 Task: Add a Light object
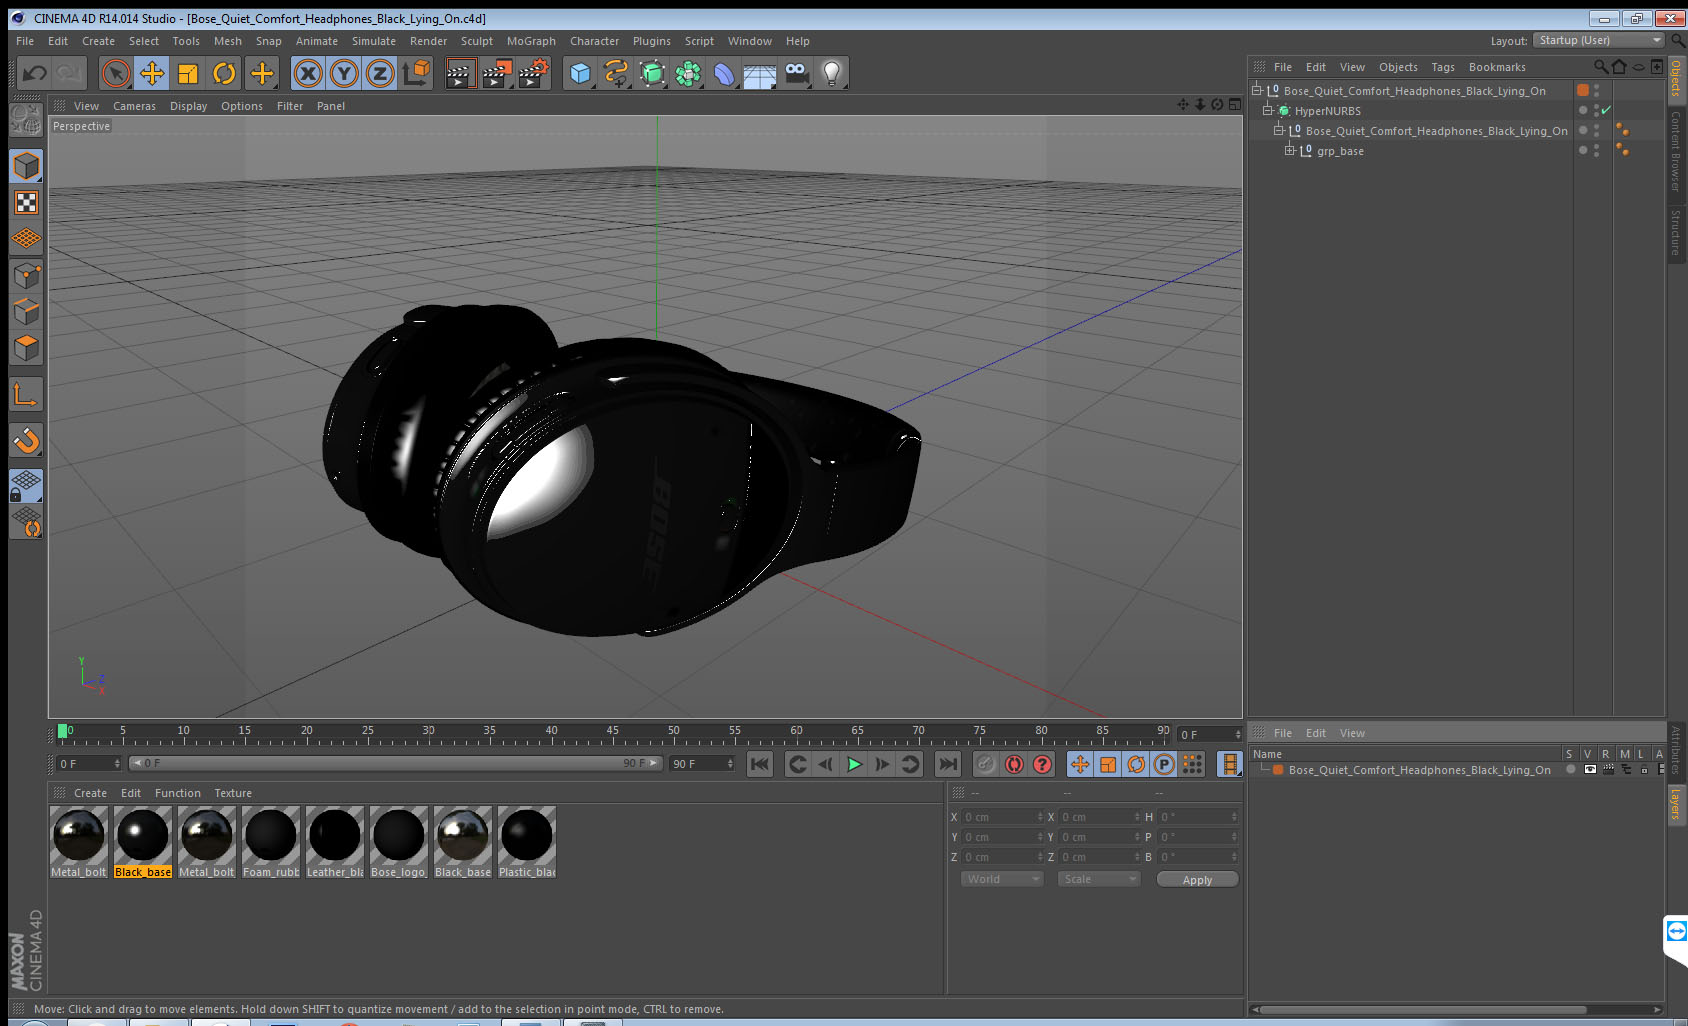[832, 73]
